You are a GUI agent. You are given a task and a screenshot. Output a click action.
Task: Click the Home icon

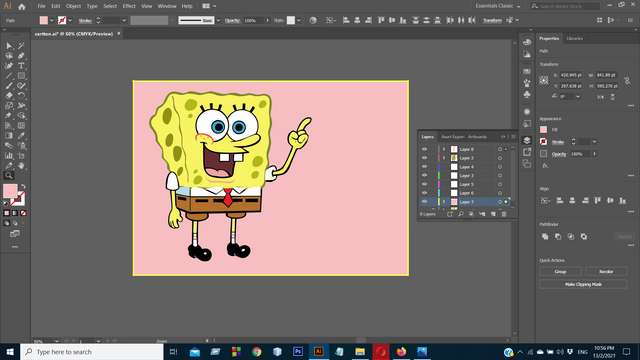[22, 7]
